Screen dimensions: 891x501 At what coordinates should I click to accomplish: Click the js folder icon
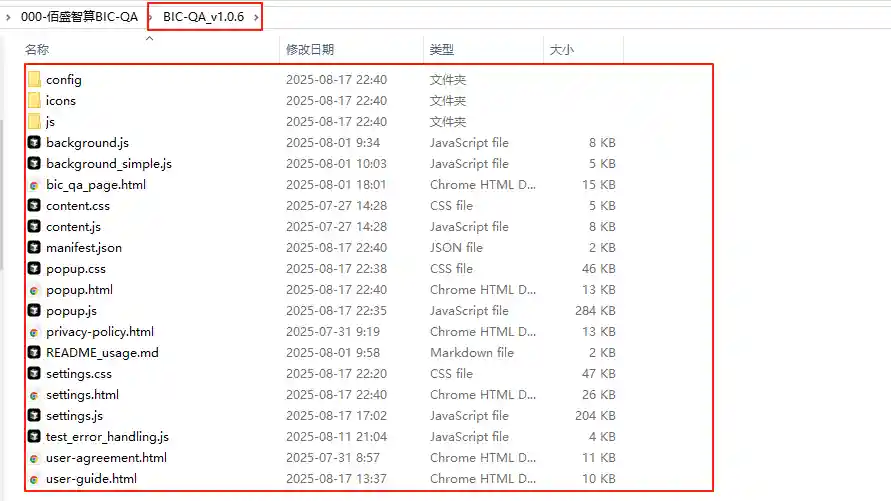34,122
